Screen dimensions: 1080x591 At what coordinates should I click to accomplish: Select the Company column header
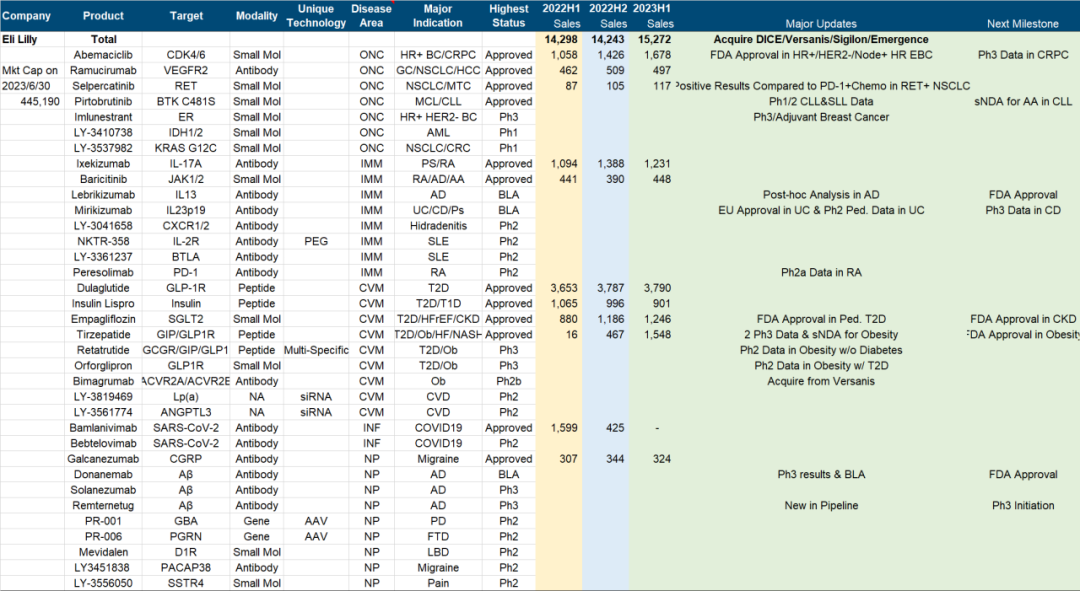coord(26,16)
